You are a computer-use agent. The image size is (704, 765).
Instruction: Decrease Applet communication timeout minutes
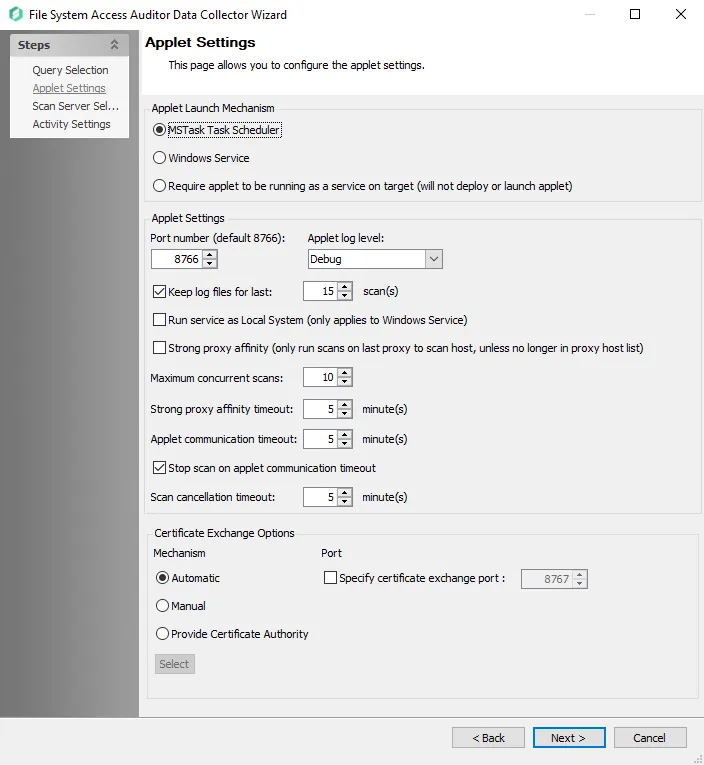click(x=344, y=443)
